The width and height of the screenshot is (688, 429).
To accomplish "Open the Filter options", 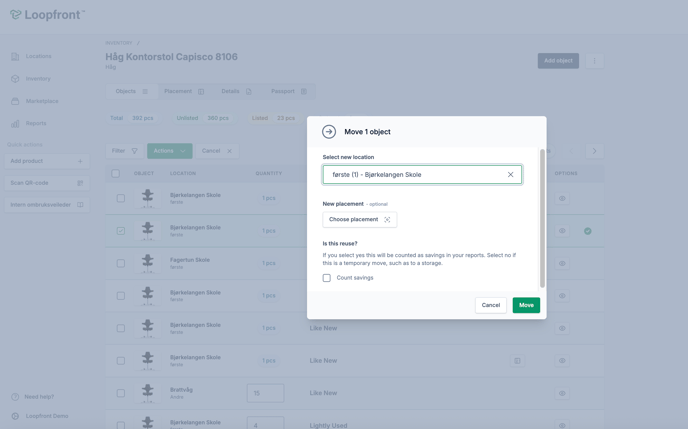I will 125,151.
